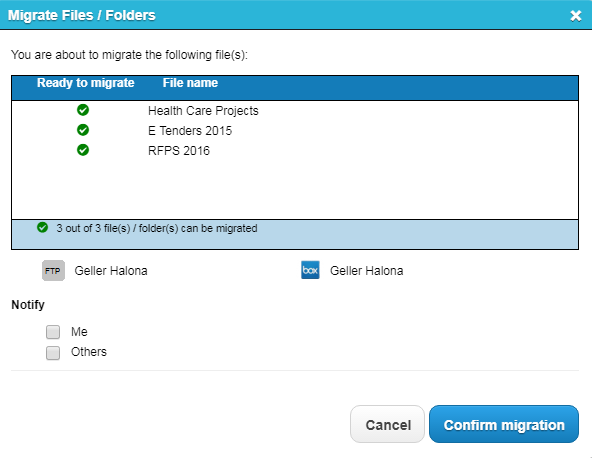Click the Me label under Notify
The width and height of the screenshot is (592, 458).
pos(79,332)
